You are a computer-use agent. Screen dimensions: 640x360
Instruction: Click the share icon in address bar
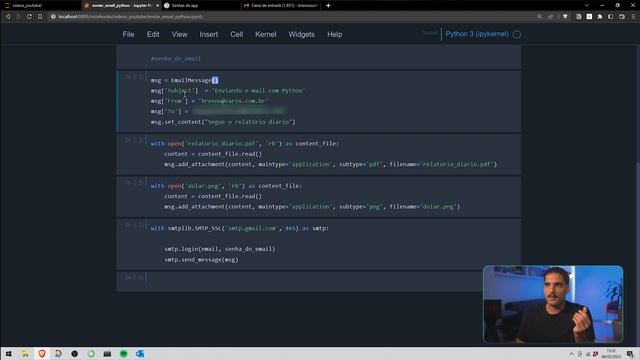(x=550, y=16)
